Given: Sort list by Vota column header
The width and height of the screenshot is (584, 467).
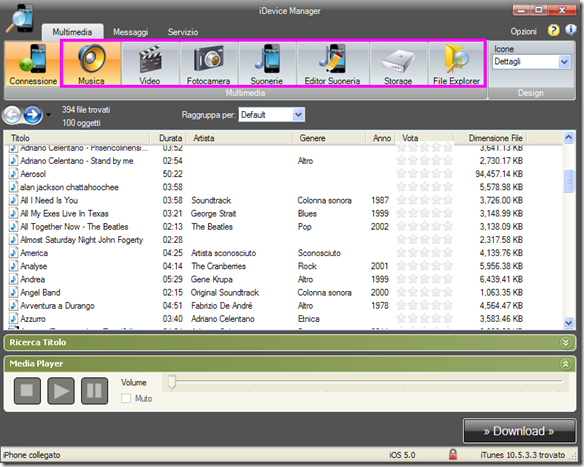Looking at the screenshot, I should tap(424, 138).
